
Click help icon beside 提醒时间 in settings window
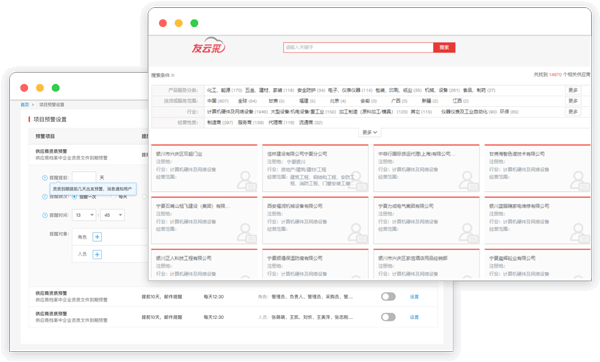click(x=45, y=215)
